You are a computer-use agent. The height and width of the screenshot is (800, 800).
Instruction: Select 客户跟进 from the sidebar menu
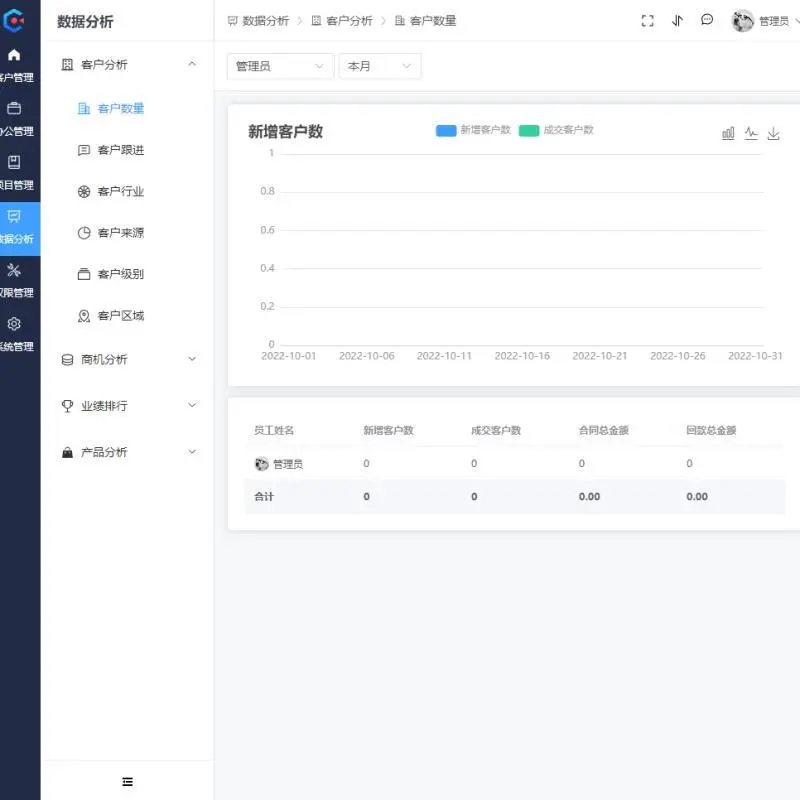coord(117,150)
